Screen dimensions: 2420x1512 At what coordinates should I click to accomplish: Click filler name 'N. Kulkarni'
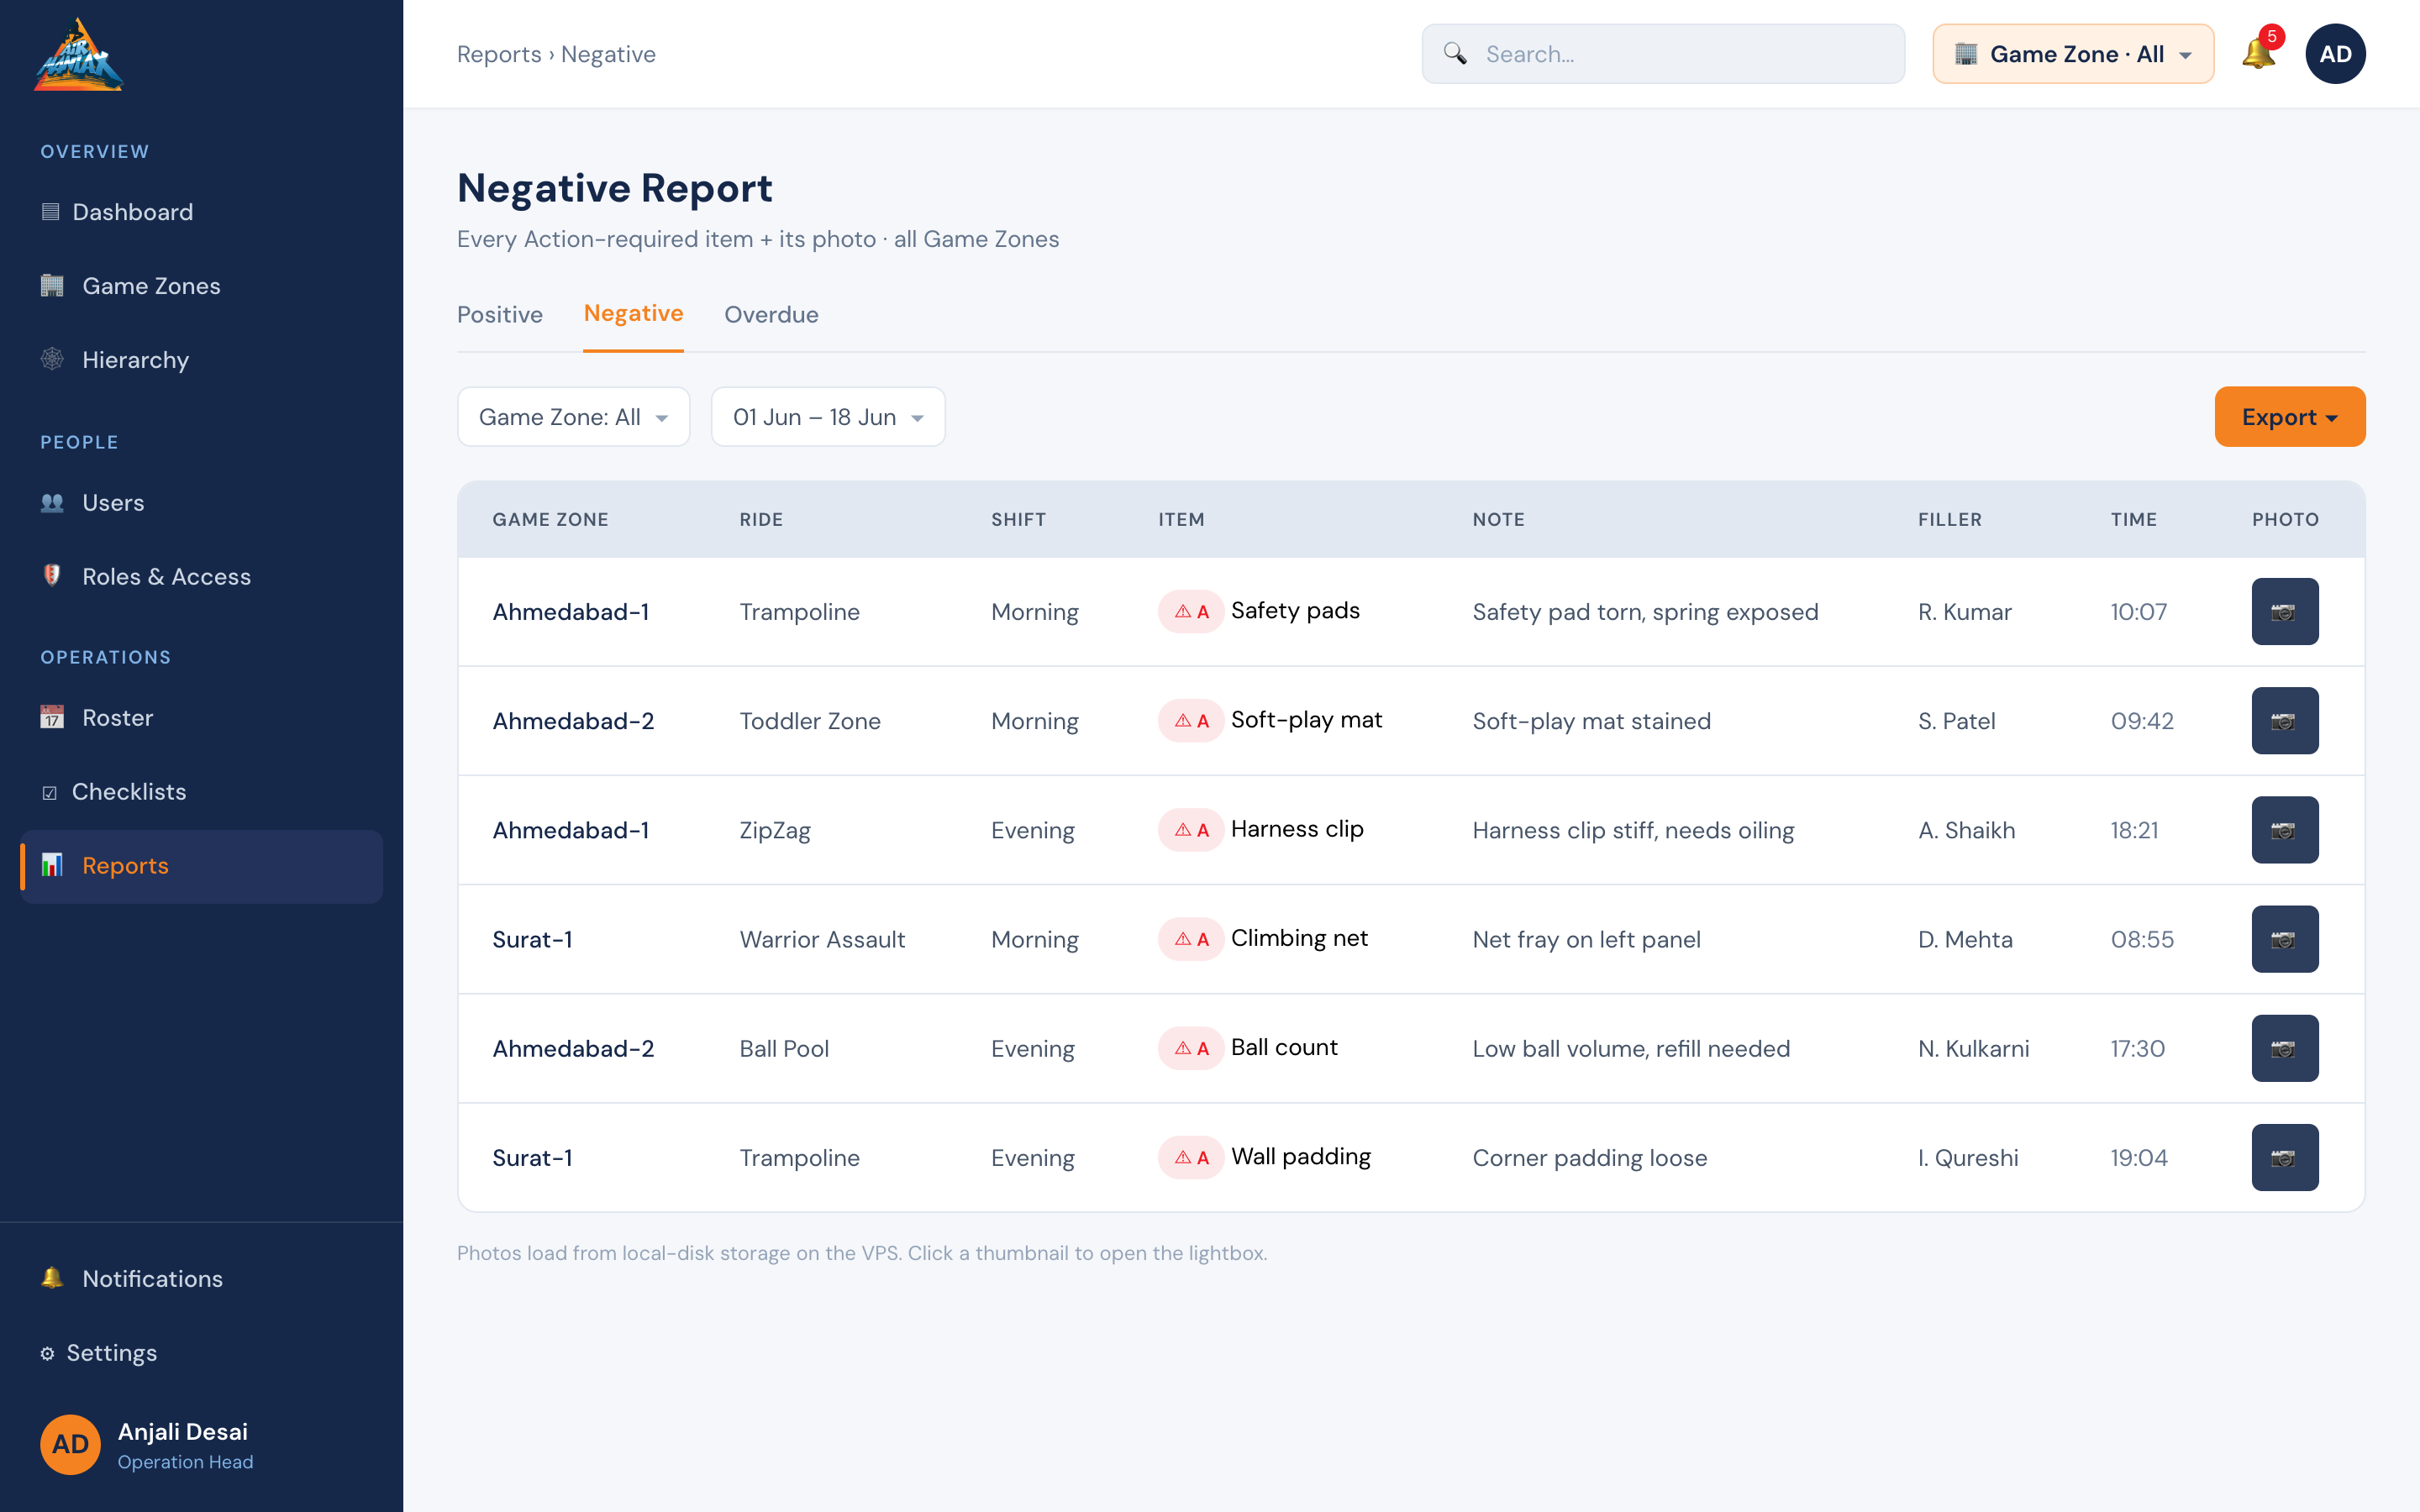[x=1973, y=1049]
